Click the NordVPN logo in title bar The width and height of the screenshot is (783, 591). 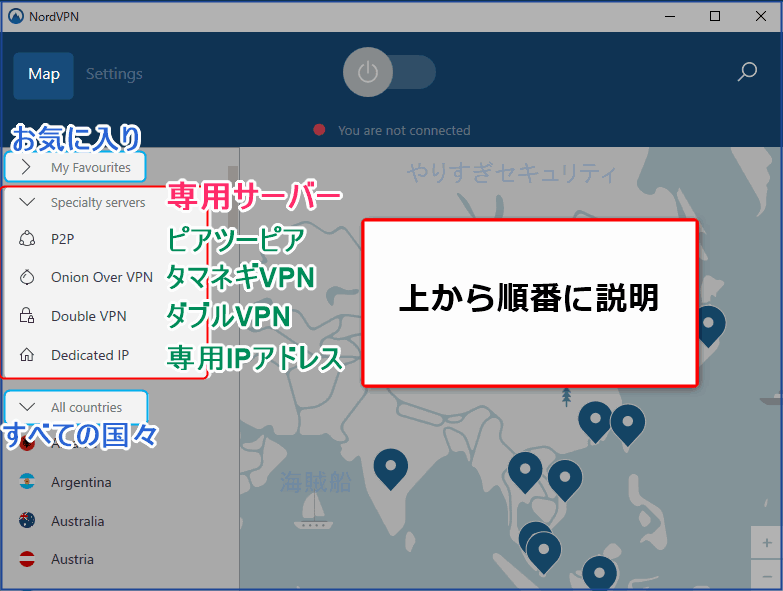click(x=16, y=16)
